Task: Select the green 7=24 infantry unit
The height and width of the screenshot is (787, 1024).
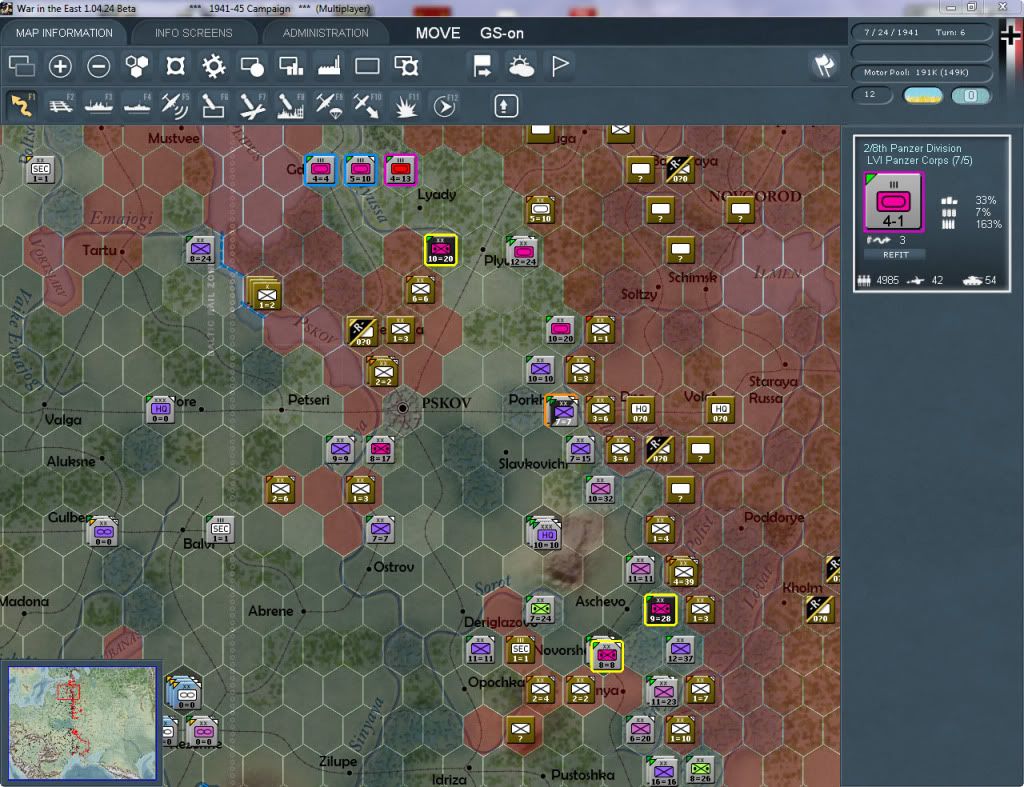Action: click(541, 610)
